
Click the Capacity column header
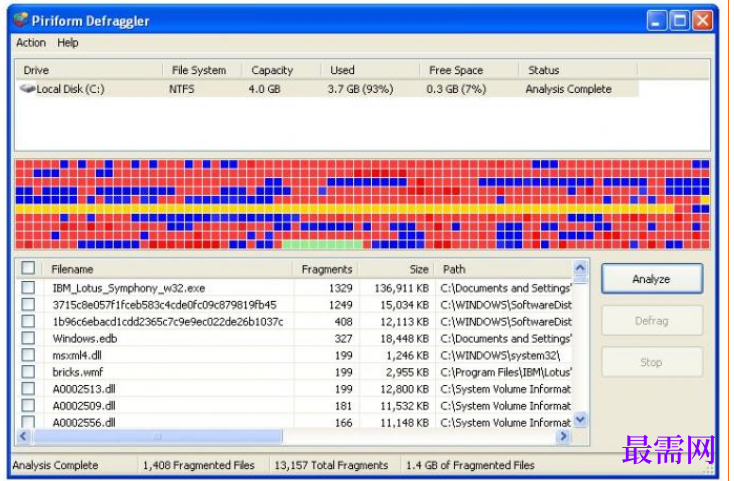(x=281, y=70)
